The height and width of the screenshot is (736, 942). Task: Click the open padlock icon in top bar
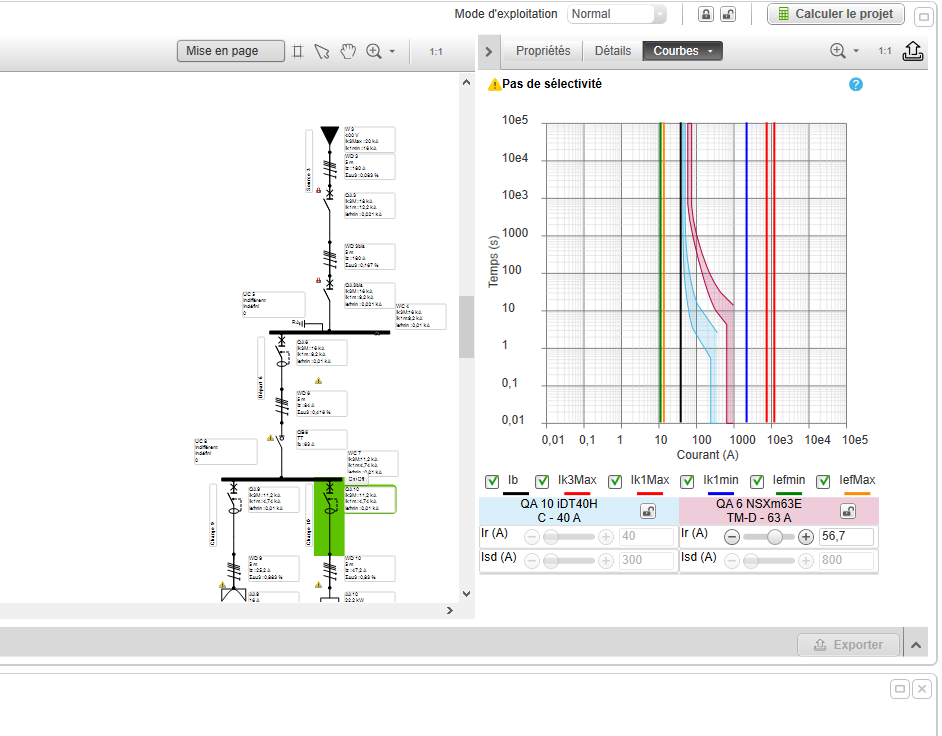727,14
